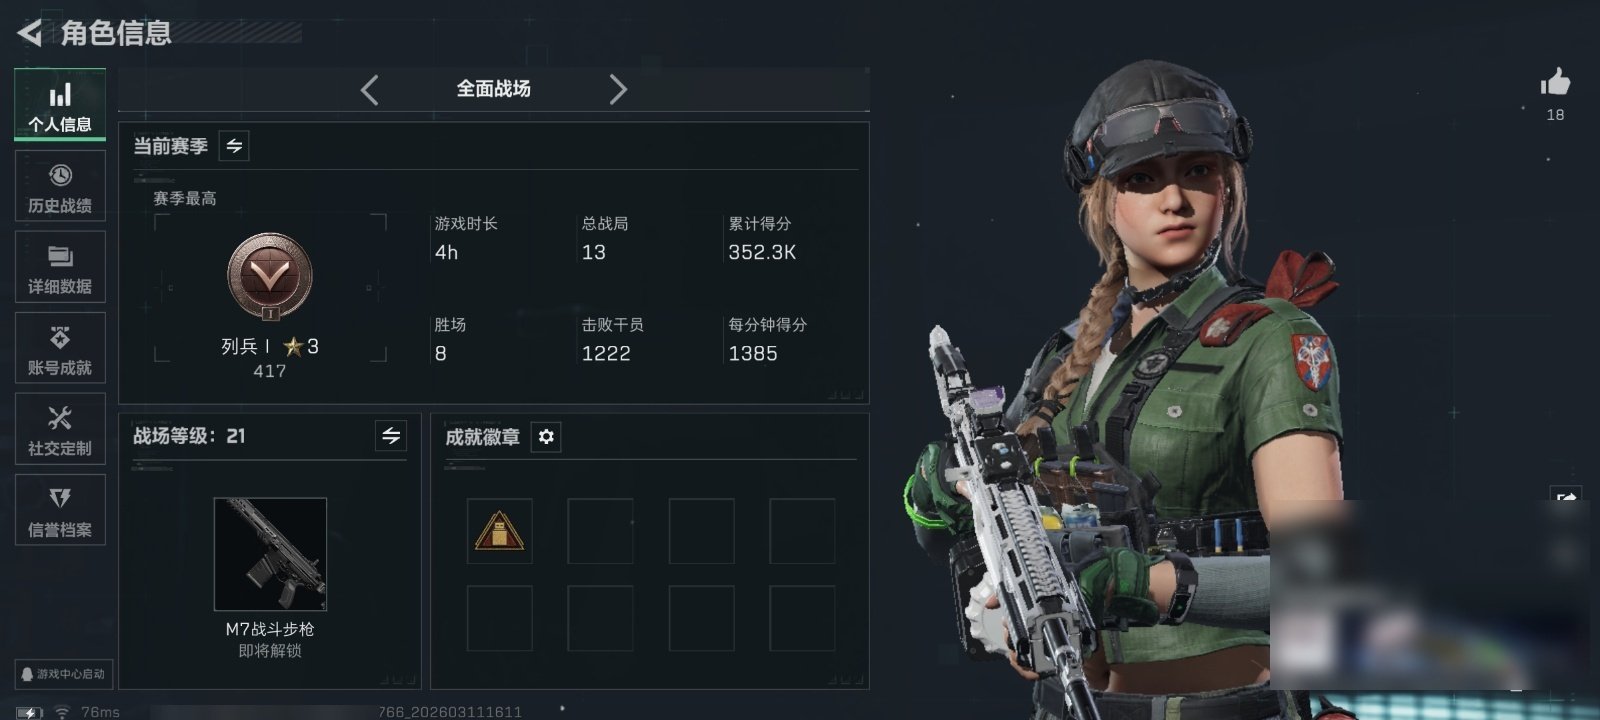Open the 个人信息 sidebar tab

pos(60,105)
